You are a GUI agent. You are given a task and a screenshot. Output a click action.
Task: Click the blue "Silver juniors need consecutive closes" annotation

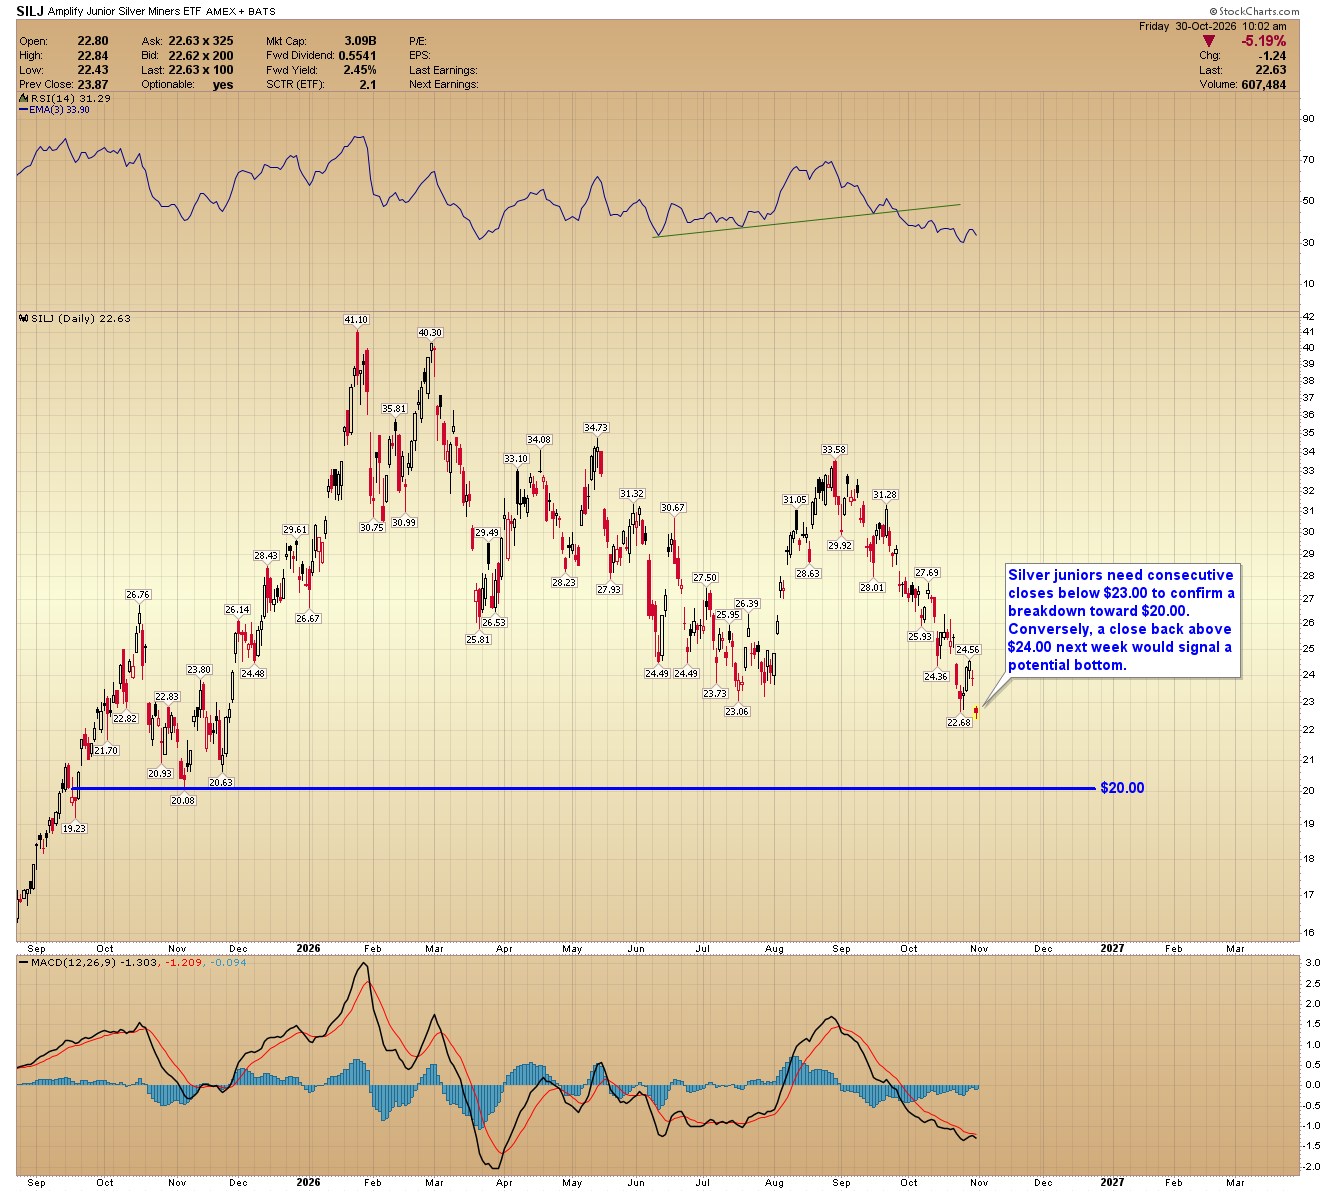click(1122, 620)
